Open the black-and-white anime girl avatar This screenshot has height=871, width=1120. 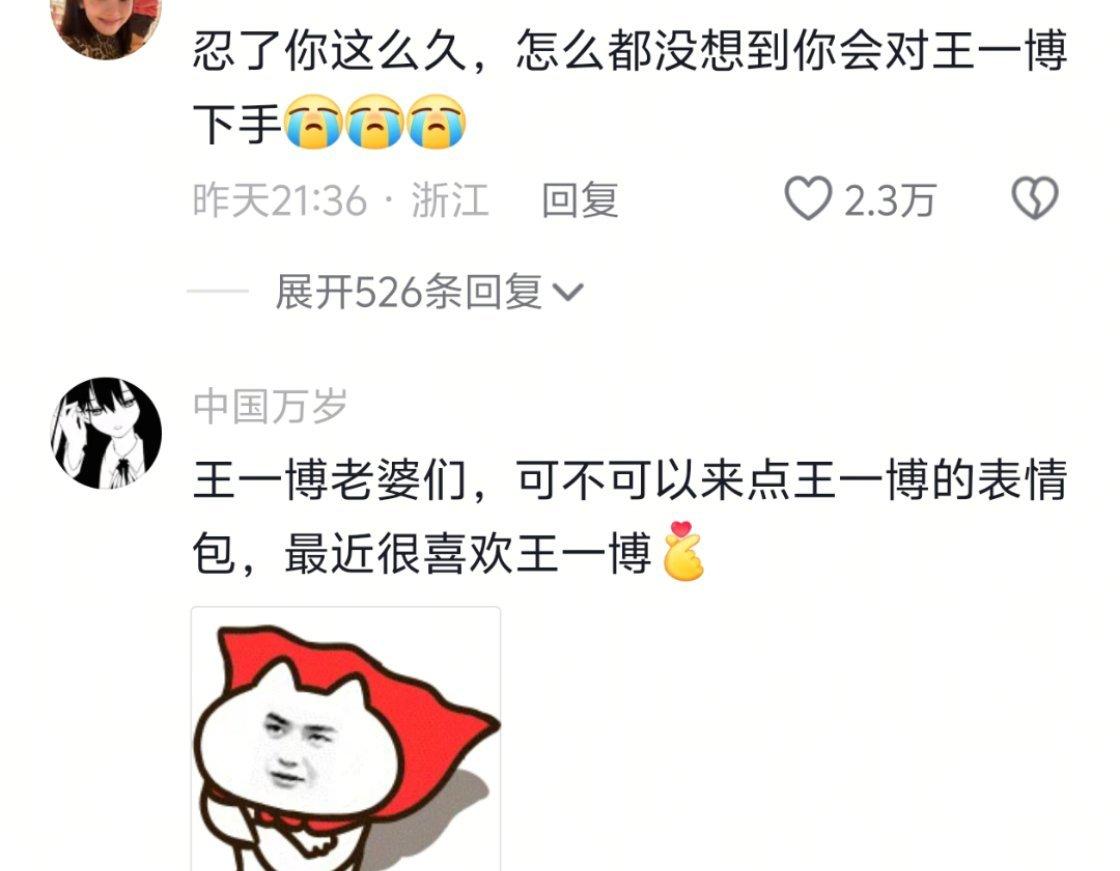(x=106, y=433)
